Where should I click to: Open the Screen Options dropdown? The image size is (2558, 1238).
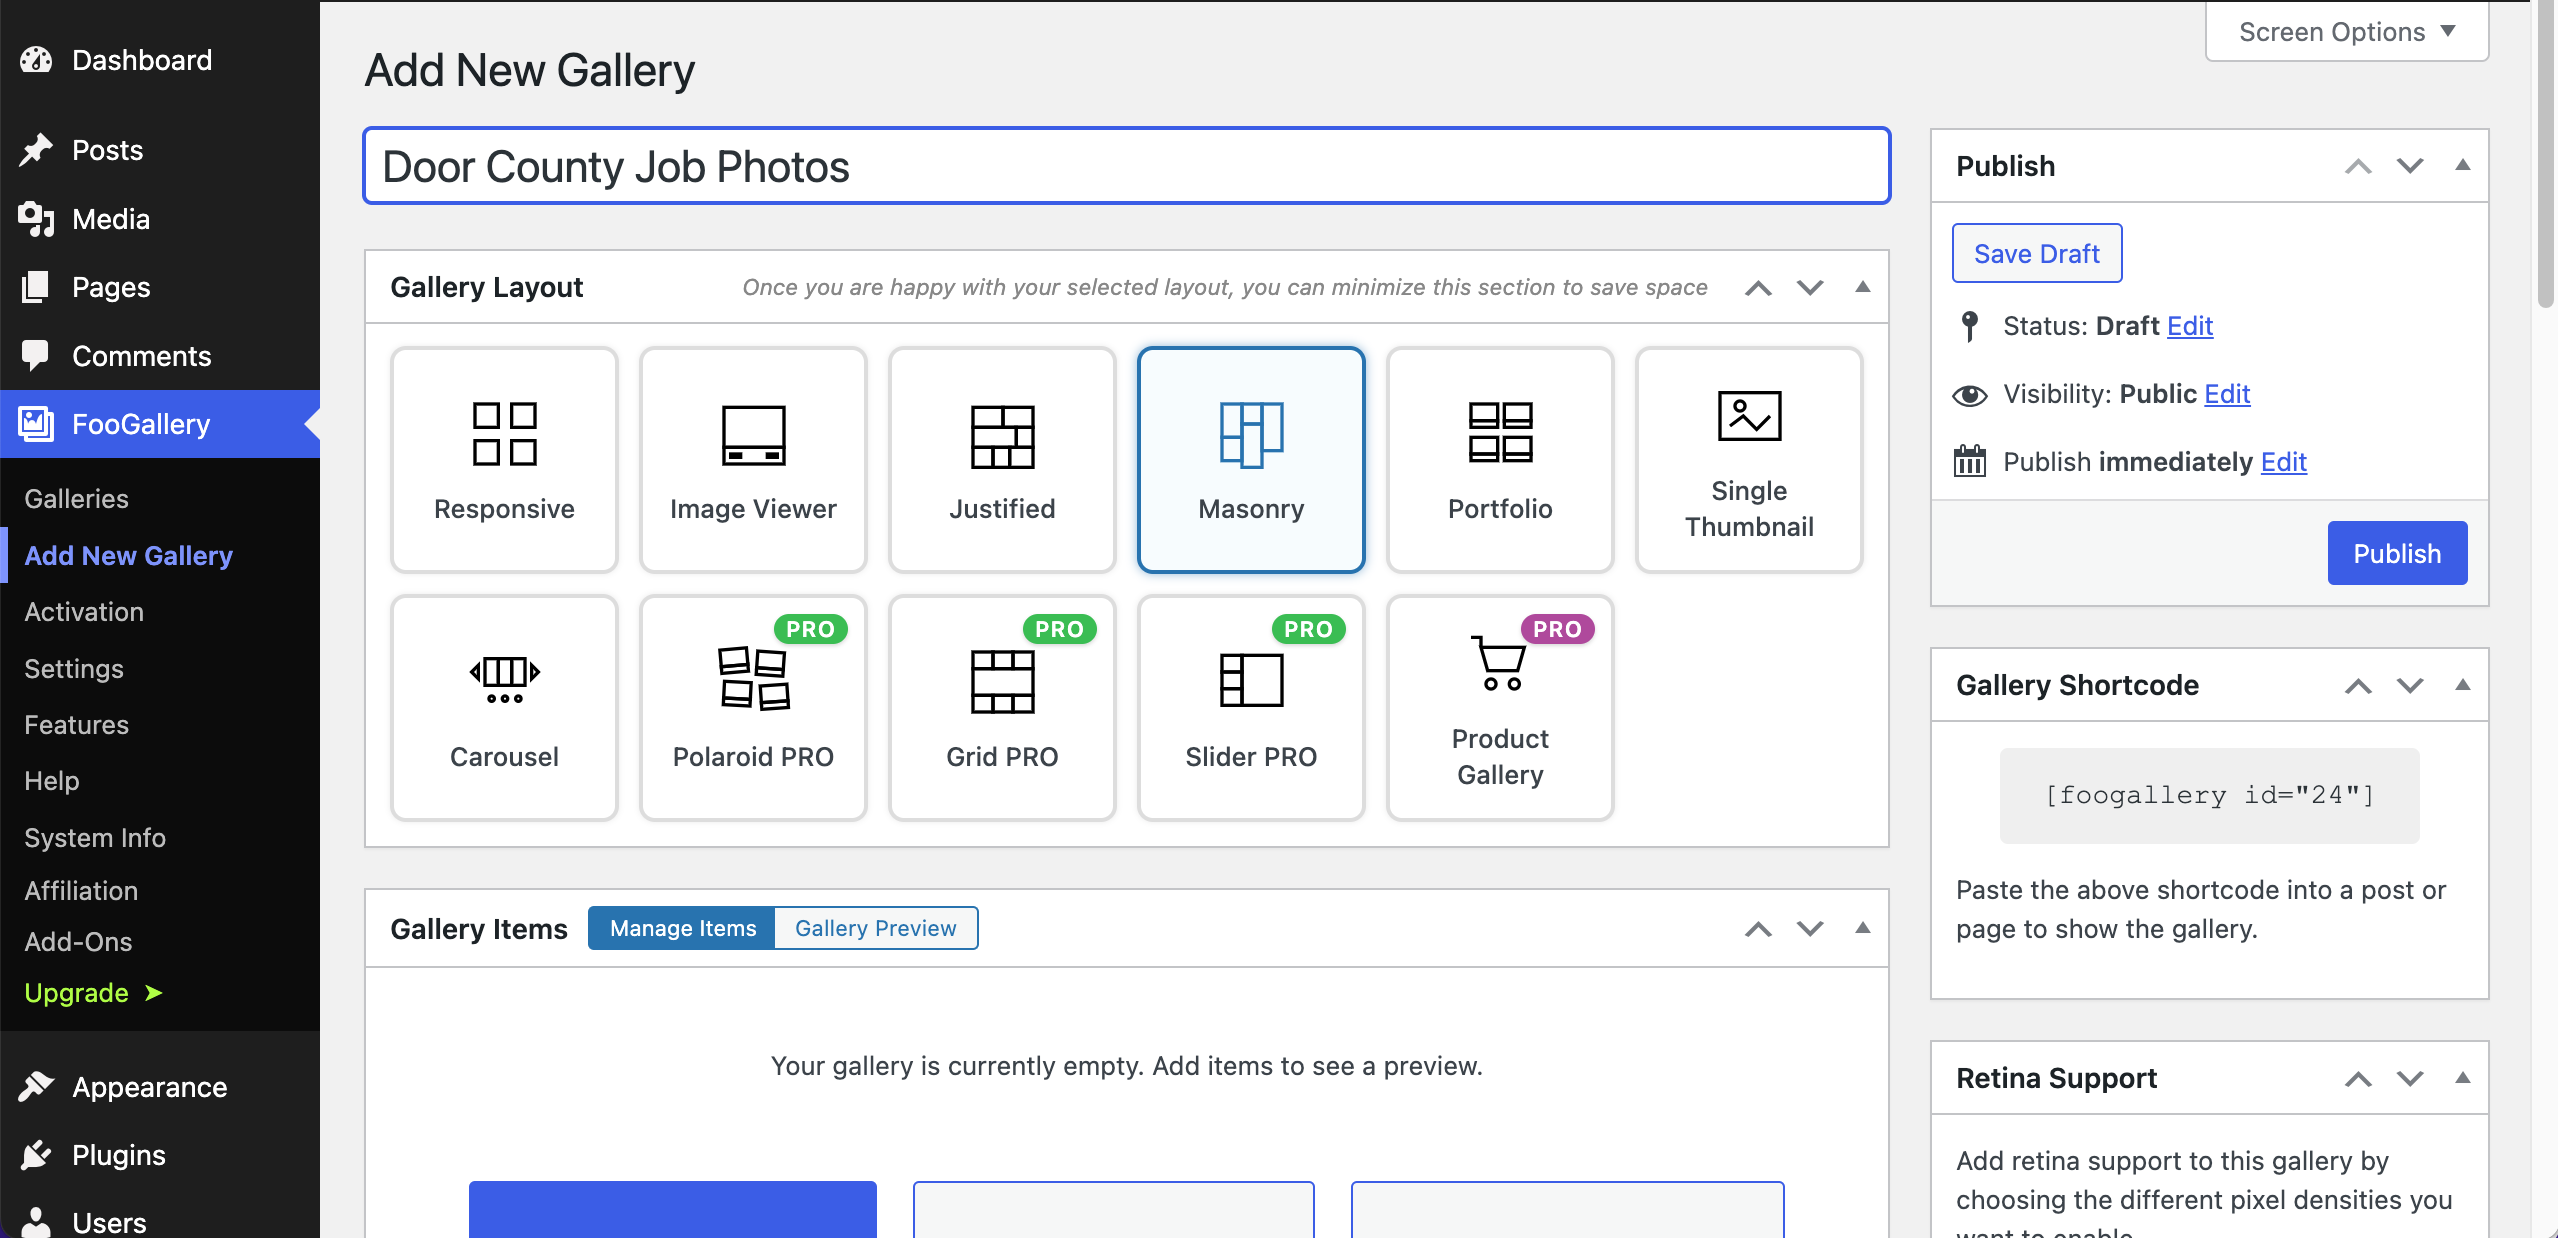[x=2346, y=31]
